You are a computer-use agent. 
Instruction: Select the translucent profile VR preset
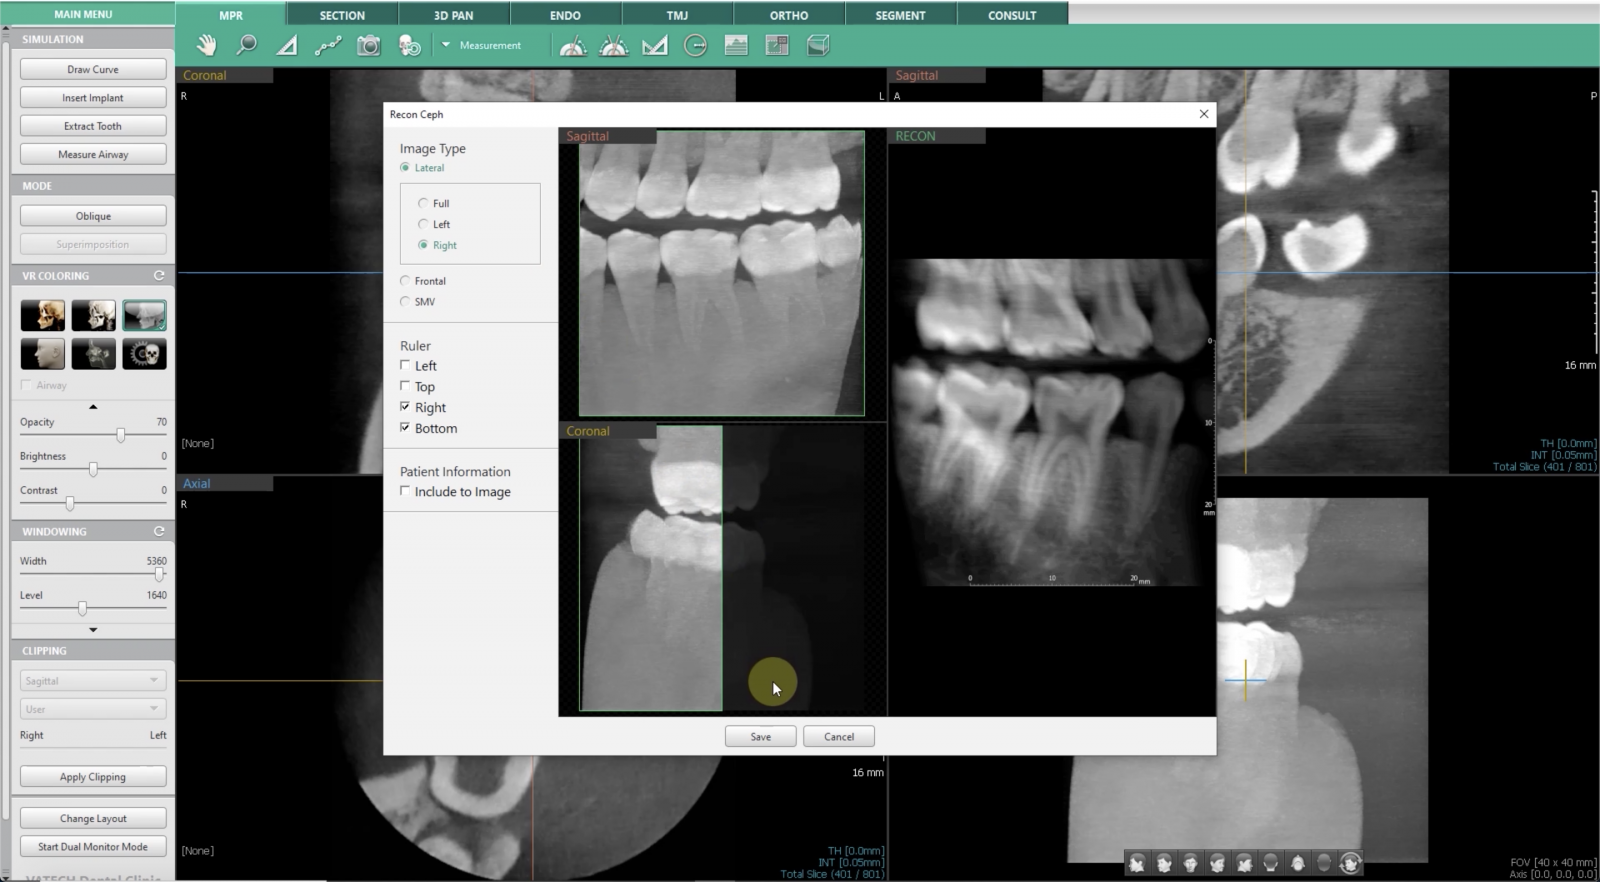click(x=144, y=316)
